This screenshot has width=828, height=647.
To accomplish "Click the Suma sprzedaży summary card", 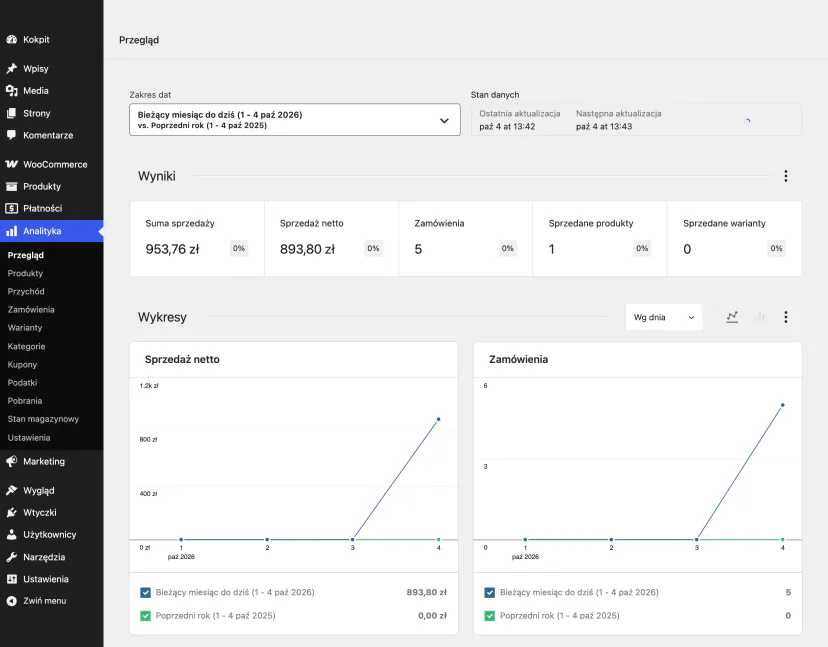I will click(197, 239).
